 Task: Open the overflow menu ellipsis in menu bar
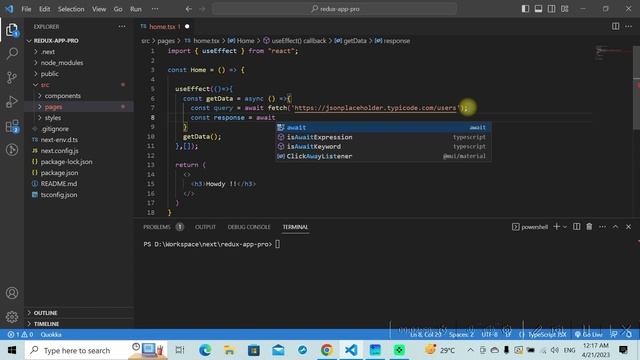point(155,9)
